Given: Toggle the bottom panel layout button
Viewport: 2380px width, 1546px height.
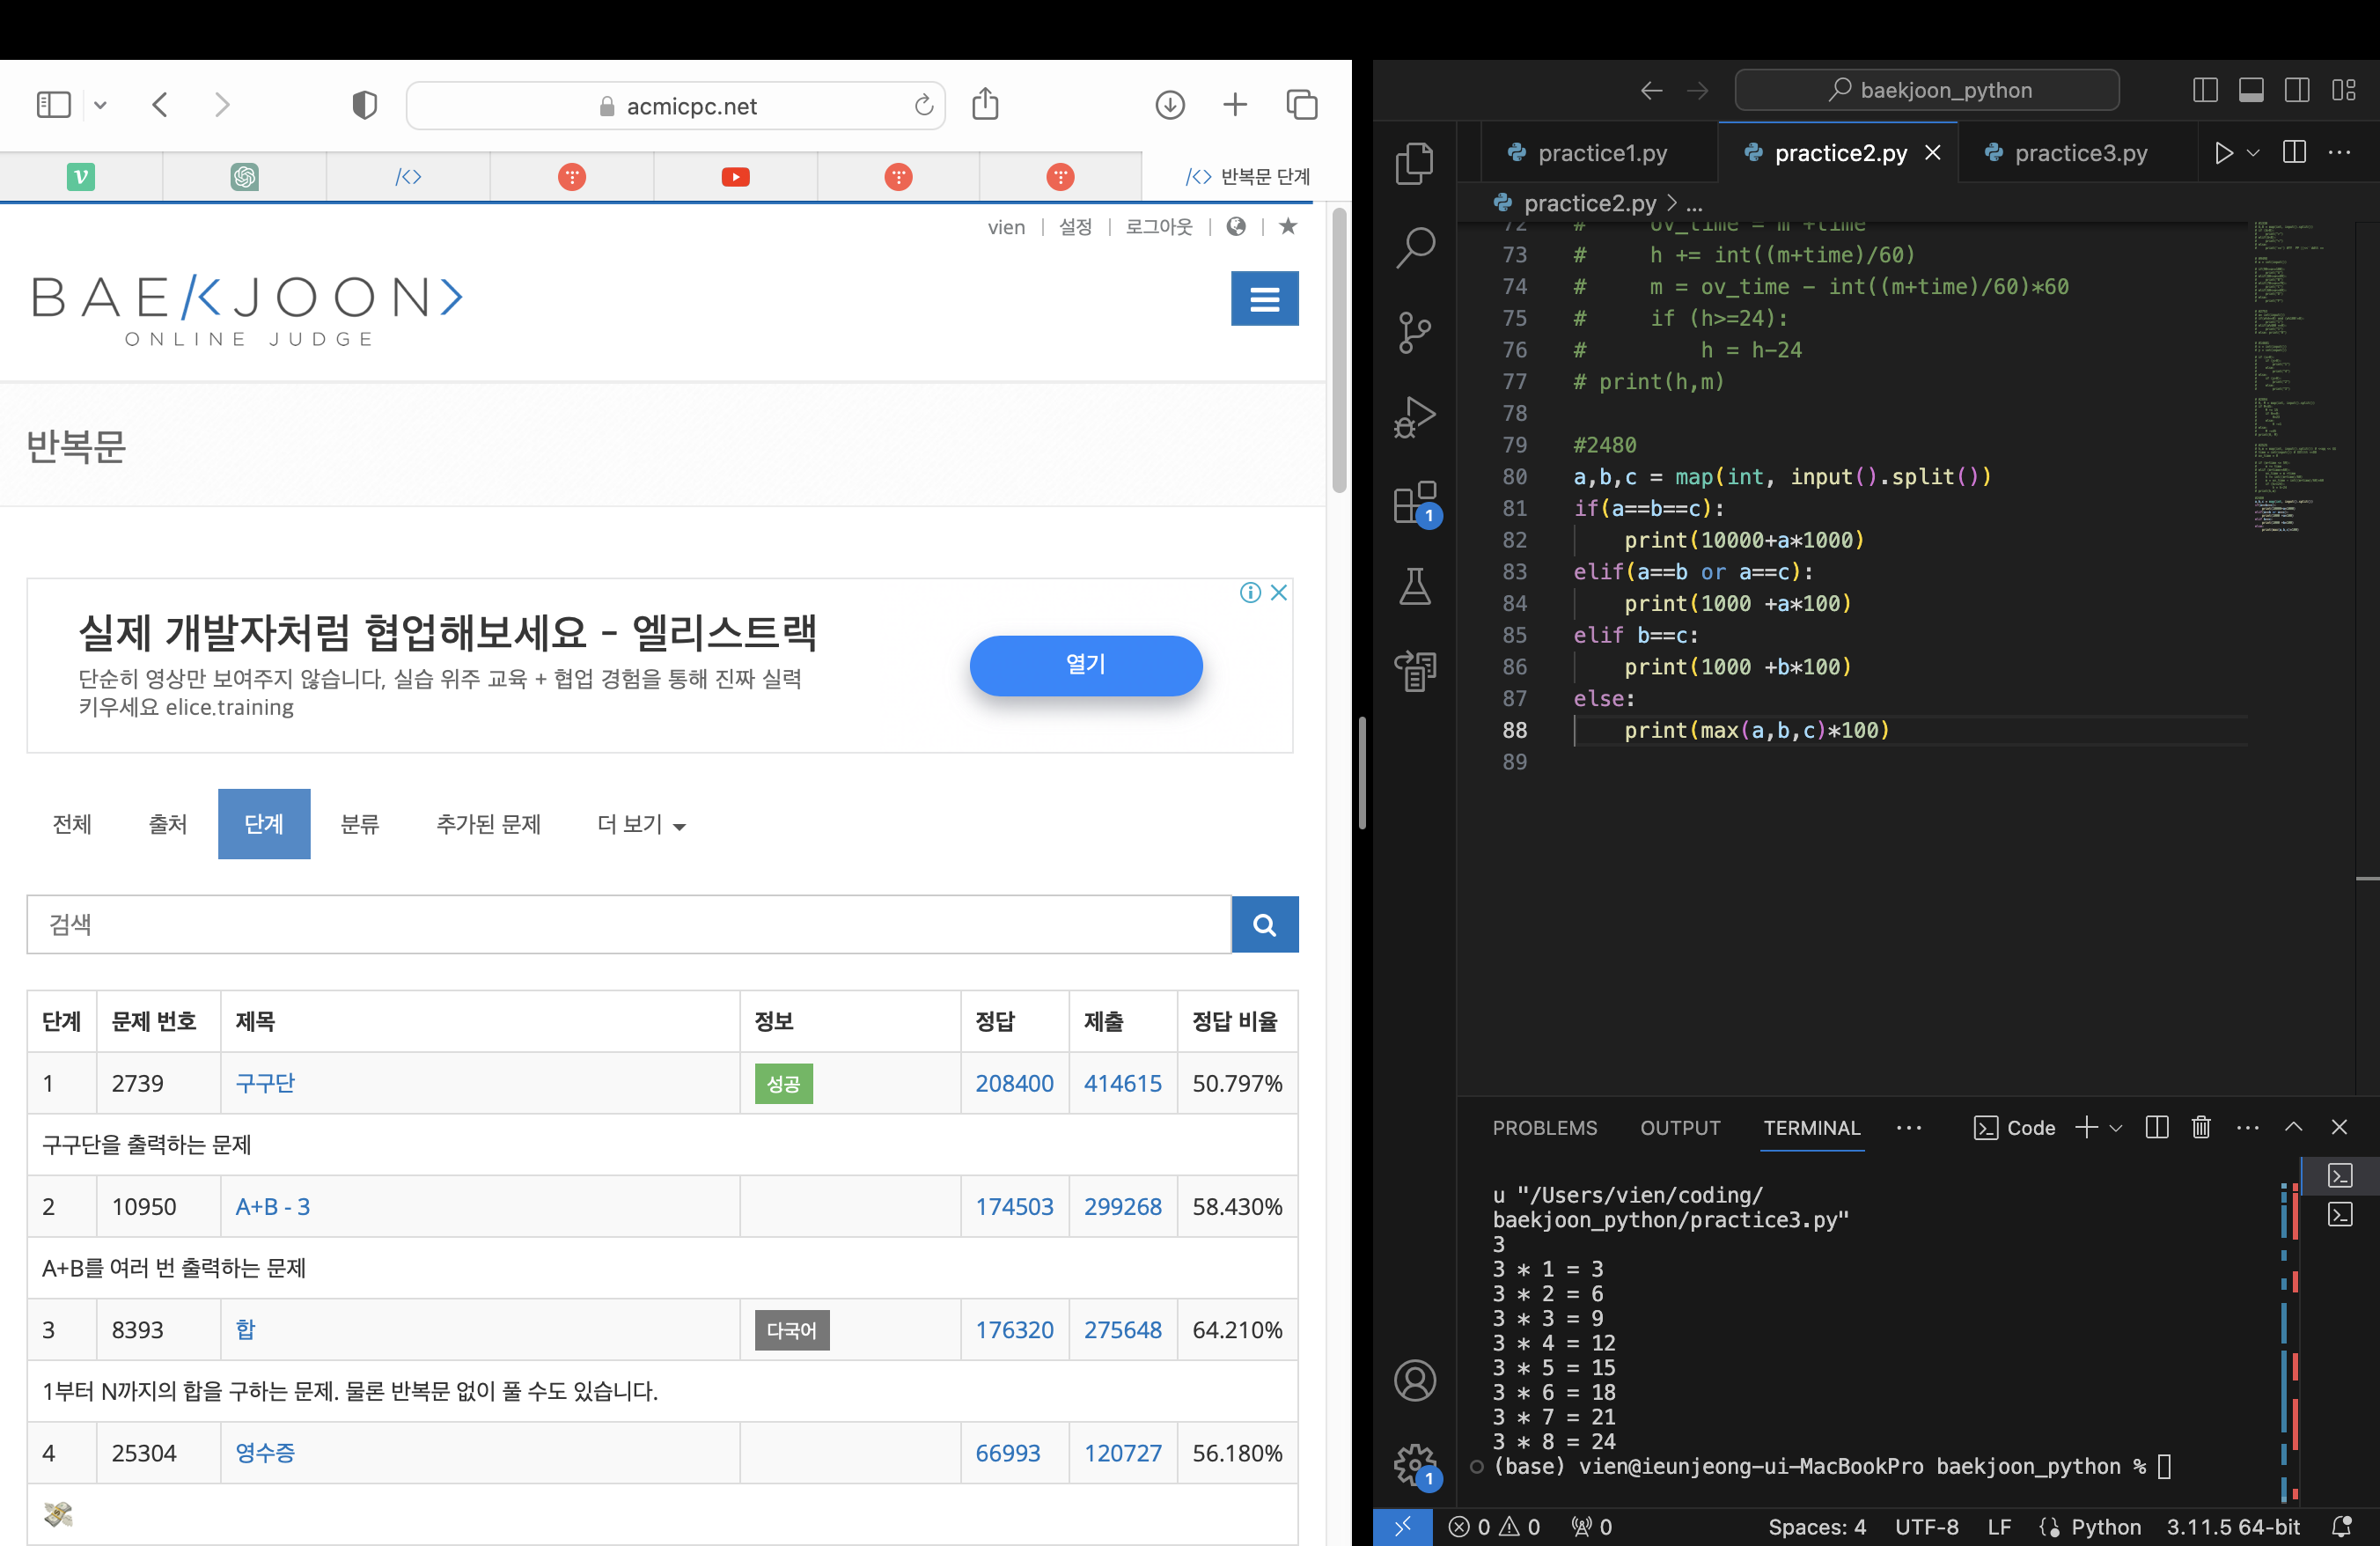Looking at the screenshot, I should pos(2251,90).
